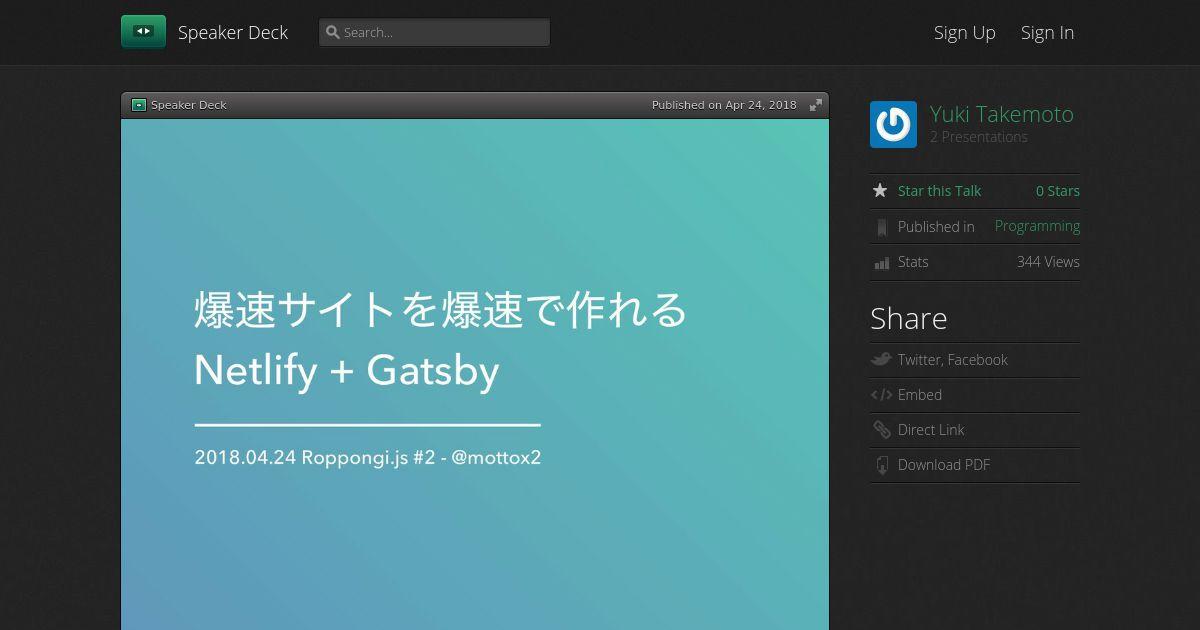This screenshot has width=1200, height=630.
Task: Click 'Speaker Deck' text in player title bar
Action: click(x=189, y=105)
